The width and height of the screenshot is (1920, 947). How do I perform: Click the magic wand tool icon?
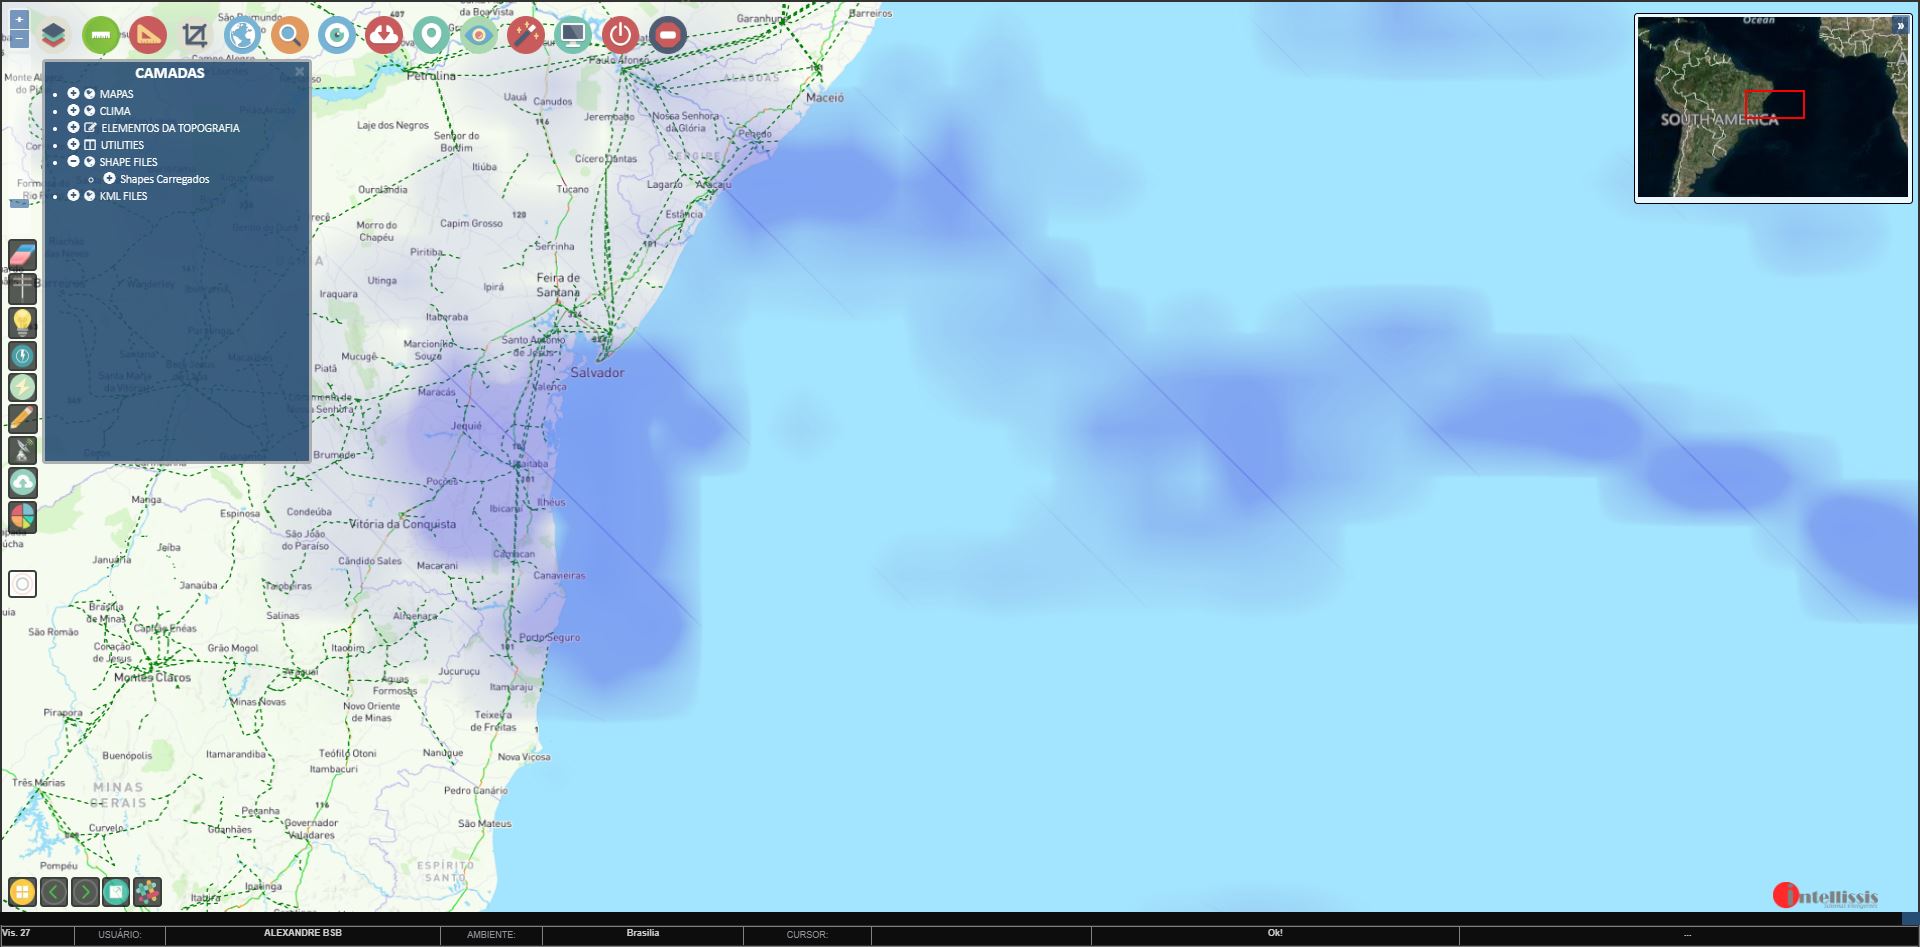click(x=525, y=36)
